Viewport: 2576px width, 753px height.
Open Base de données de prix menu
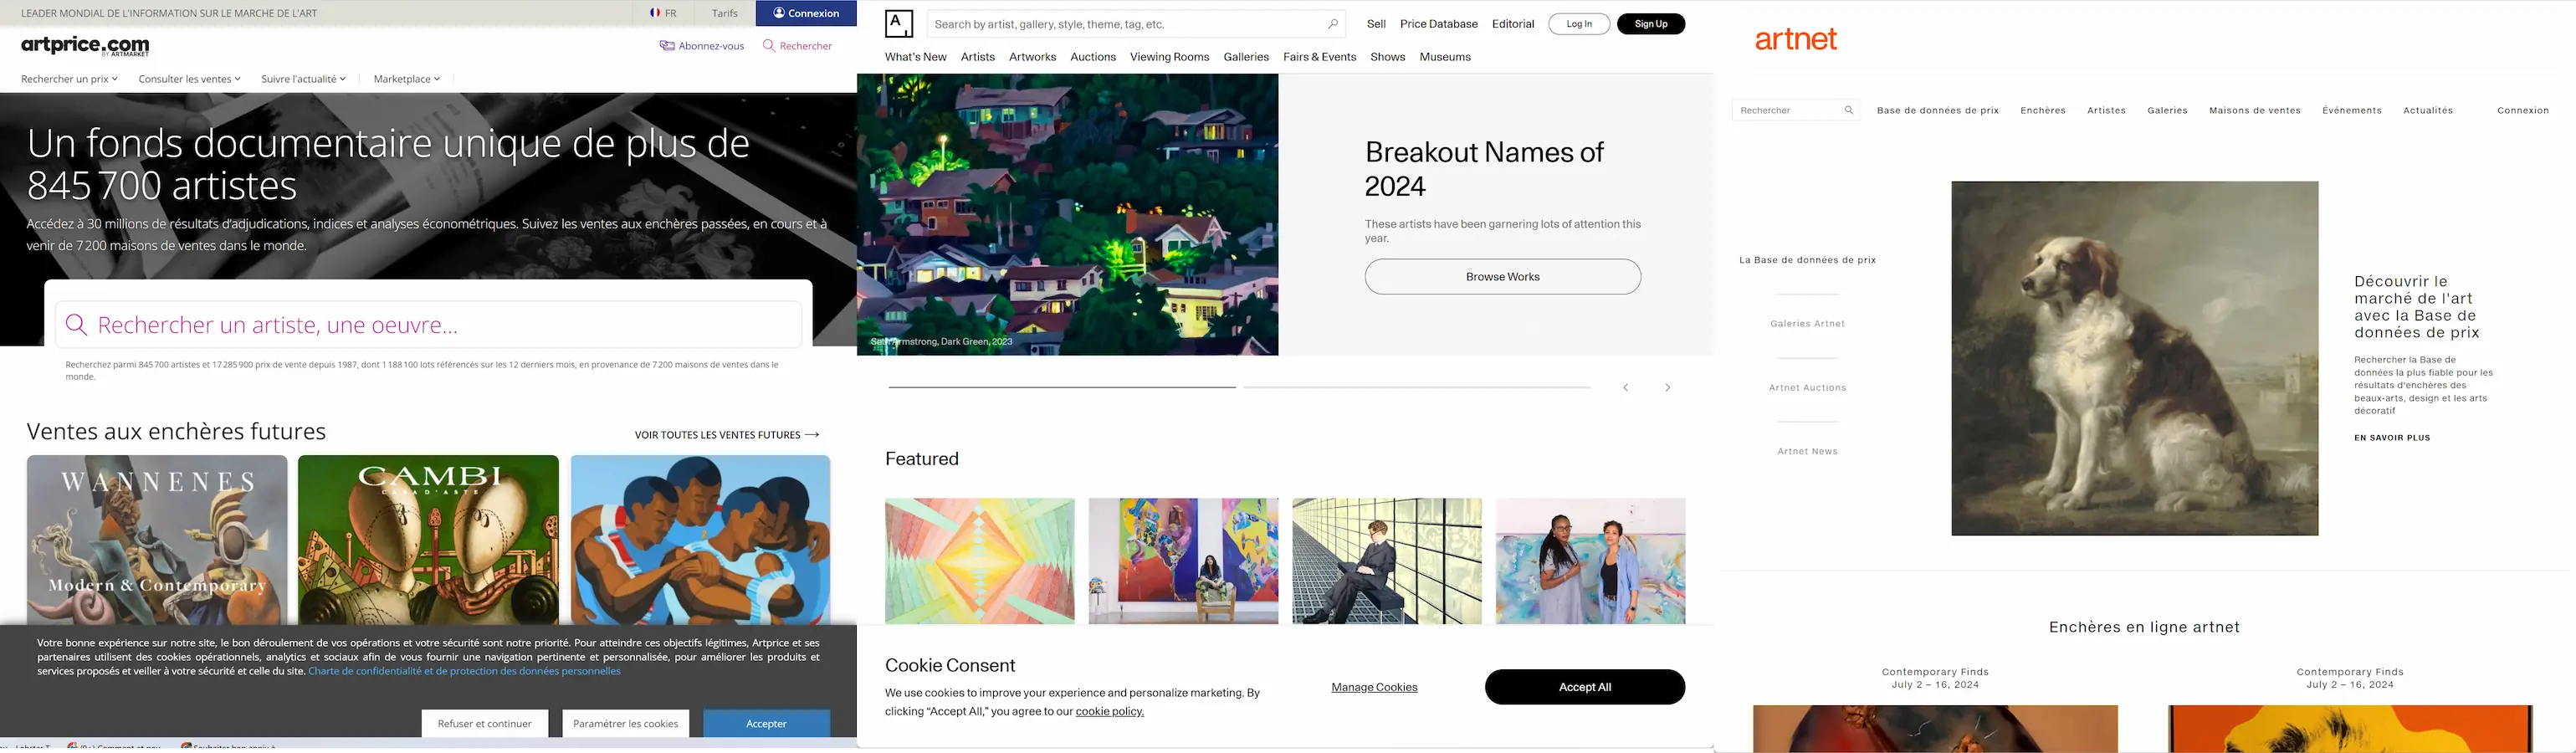coord(1937,111)
